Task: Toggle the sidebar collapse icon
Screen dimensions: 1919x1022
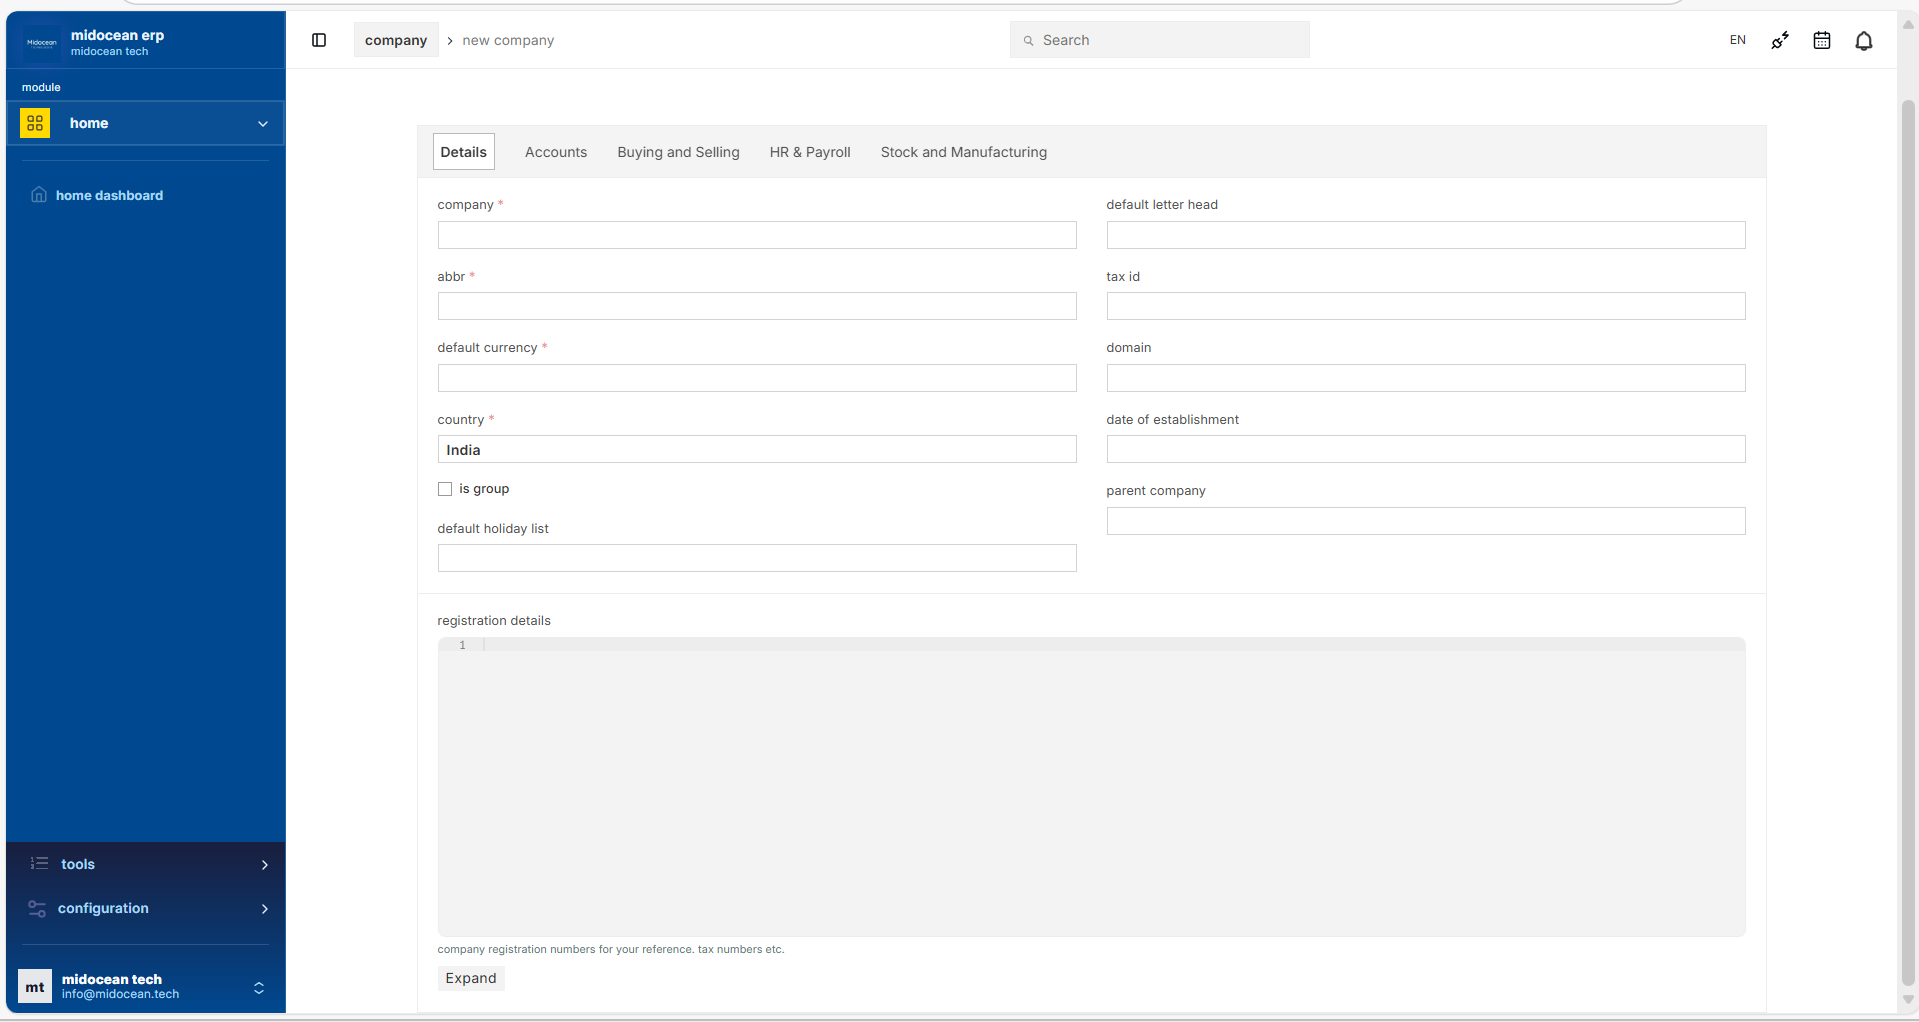Action: click(319, 40)
